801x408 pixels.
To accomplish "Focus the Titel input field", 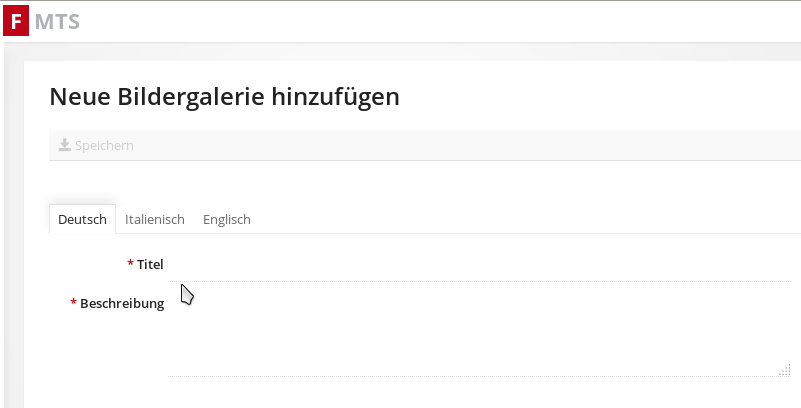I will point(480,264).
